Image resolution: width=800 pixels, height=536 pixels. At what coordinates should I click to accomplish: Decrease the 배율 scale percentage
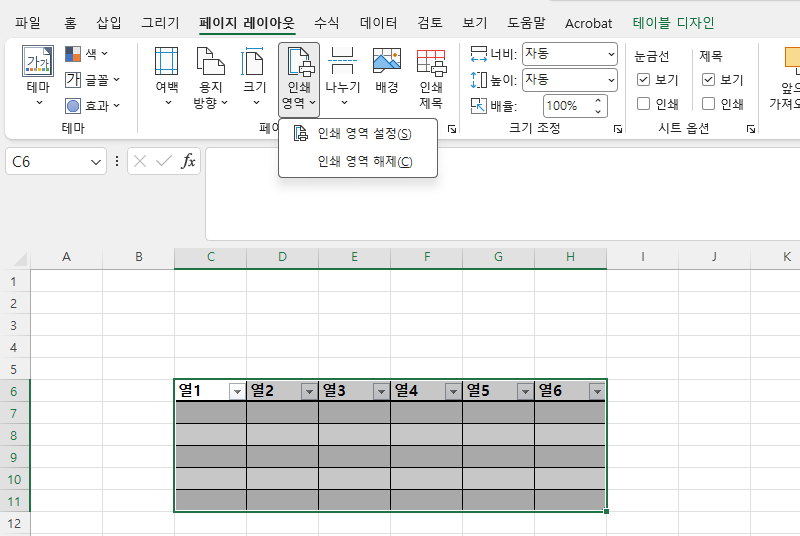pos(598,111)
